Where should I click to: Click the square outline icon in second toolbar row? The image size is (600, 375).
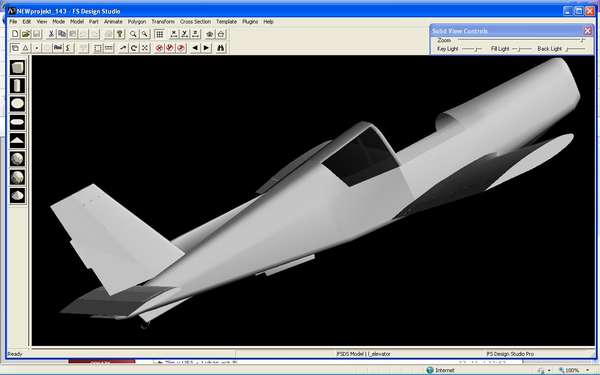(x=98, y=48)
